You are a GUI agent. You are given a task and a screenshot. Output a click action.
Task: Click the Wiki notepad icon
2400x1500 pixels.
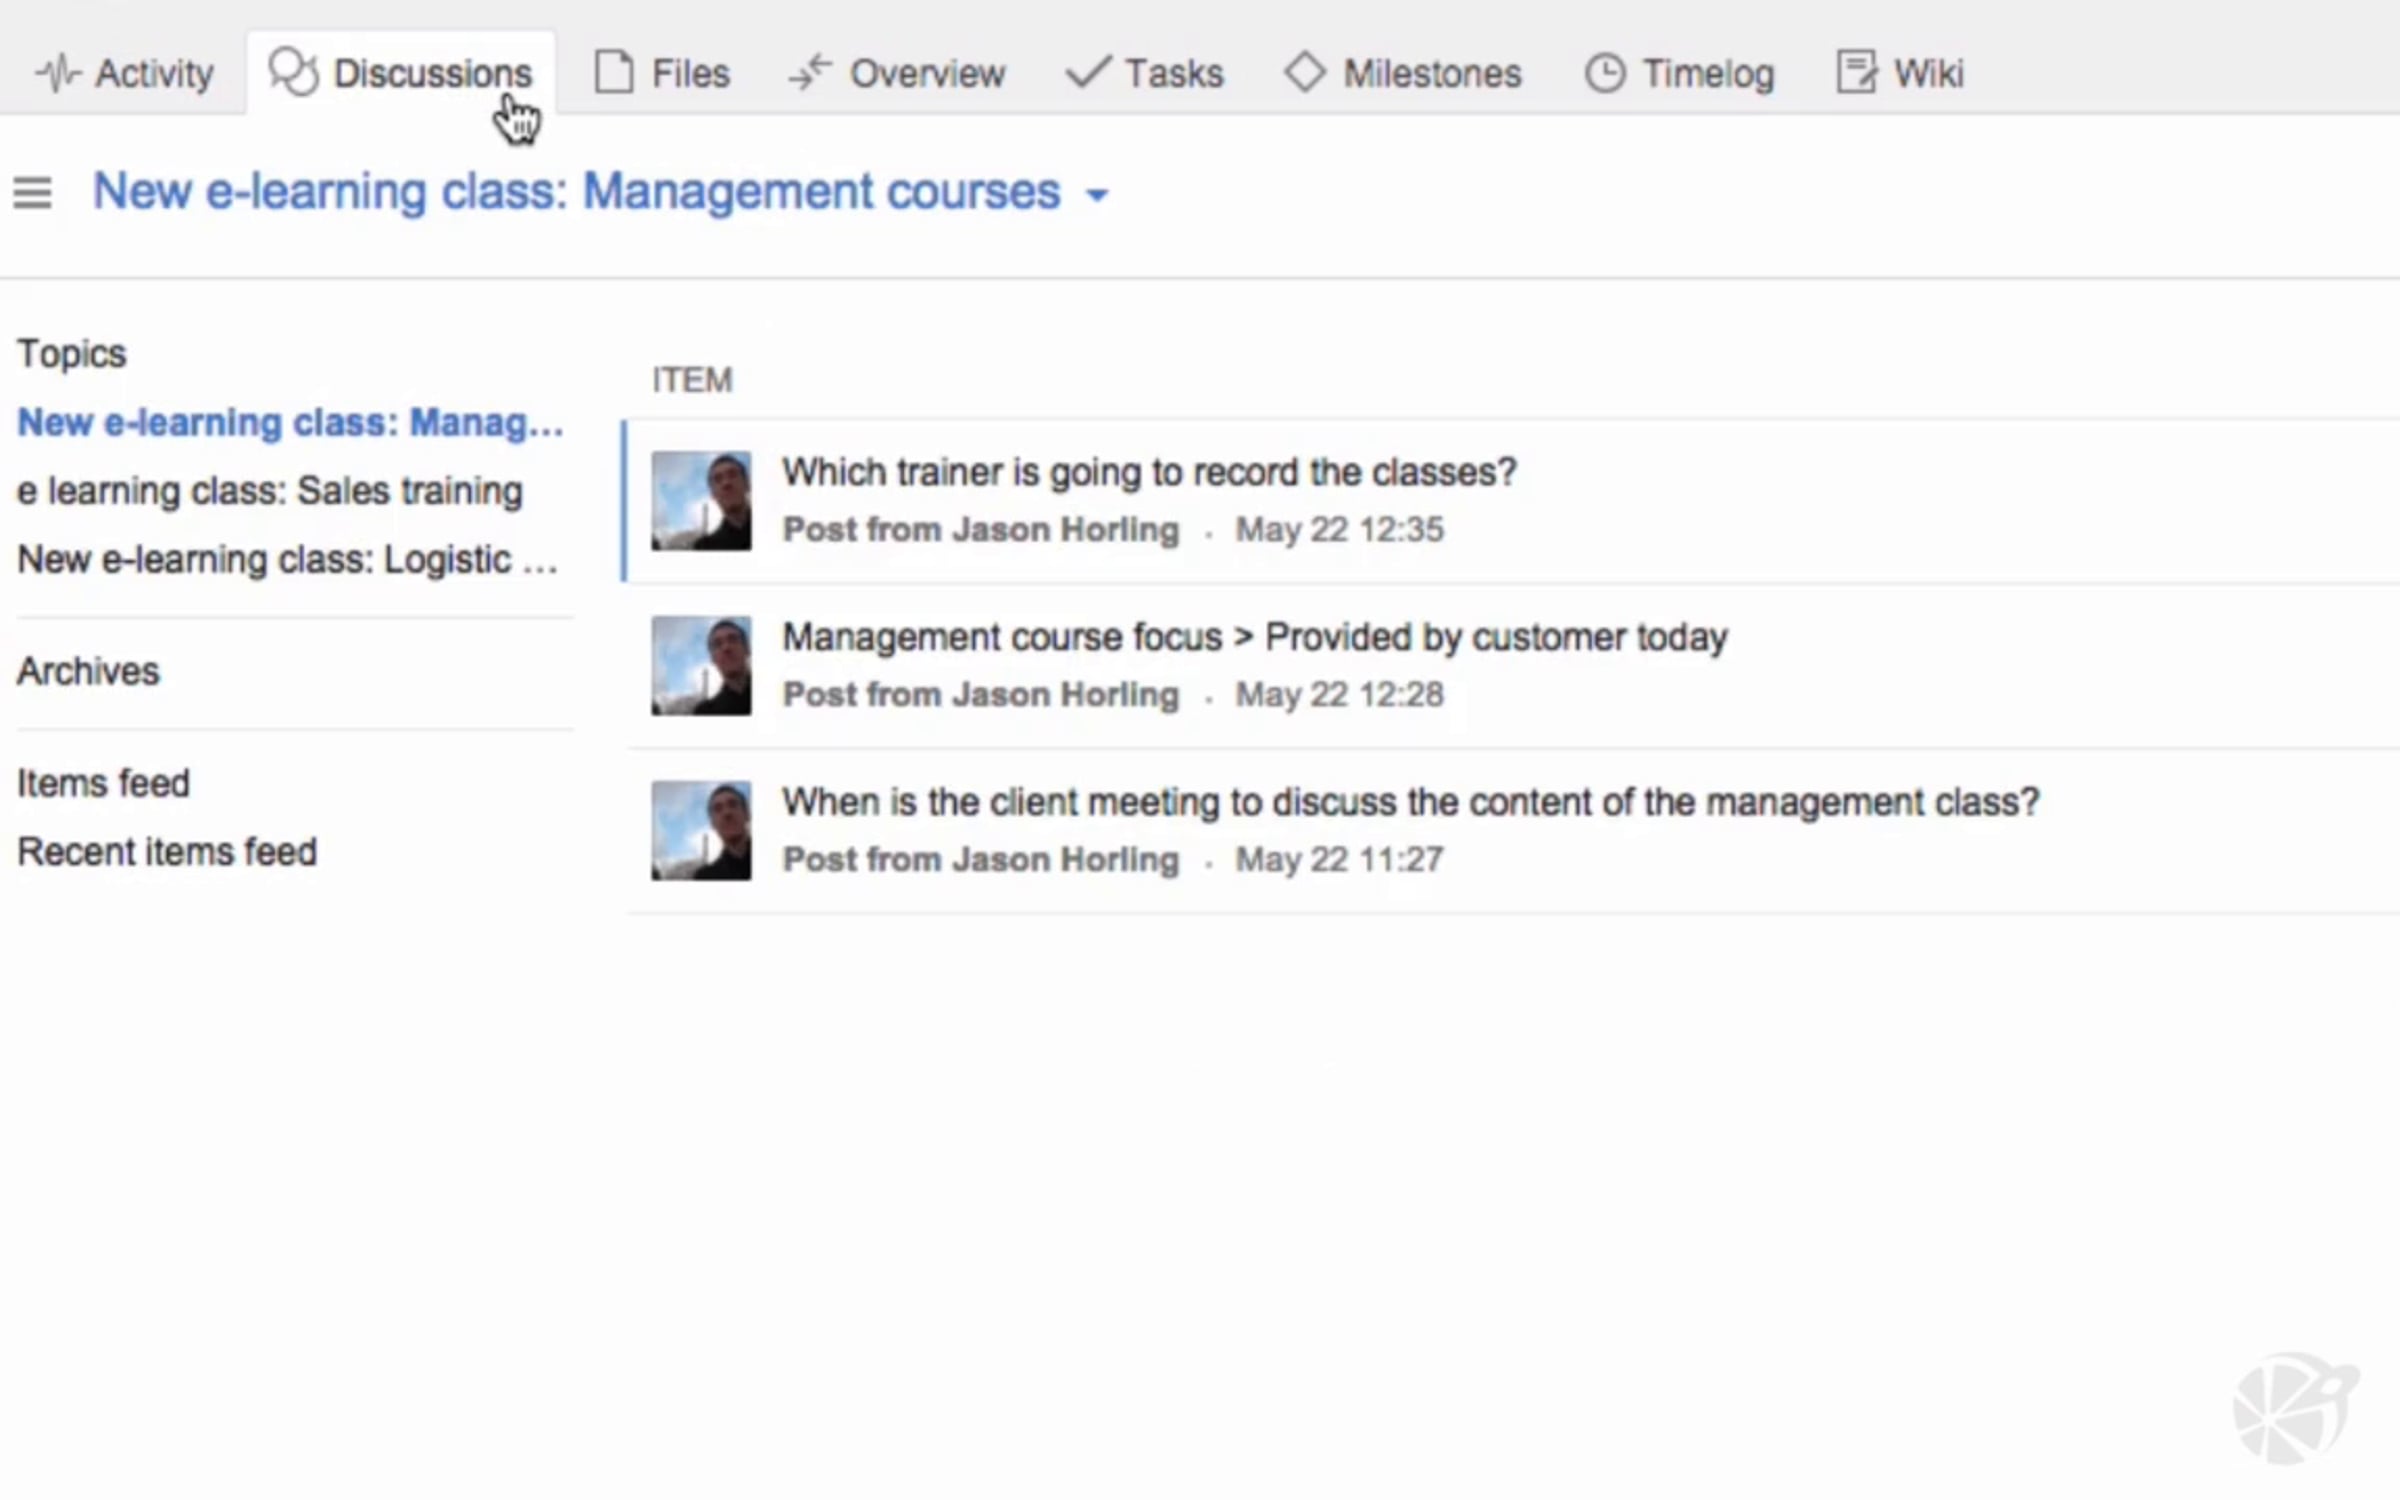click(1856, 73)
